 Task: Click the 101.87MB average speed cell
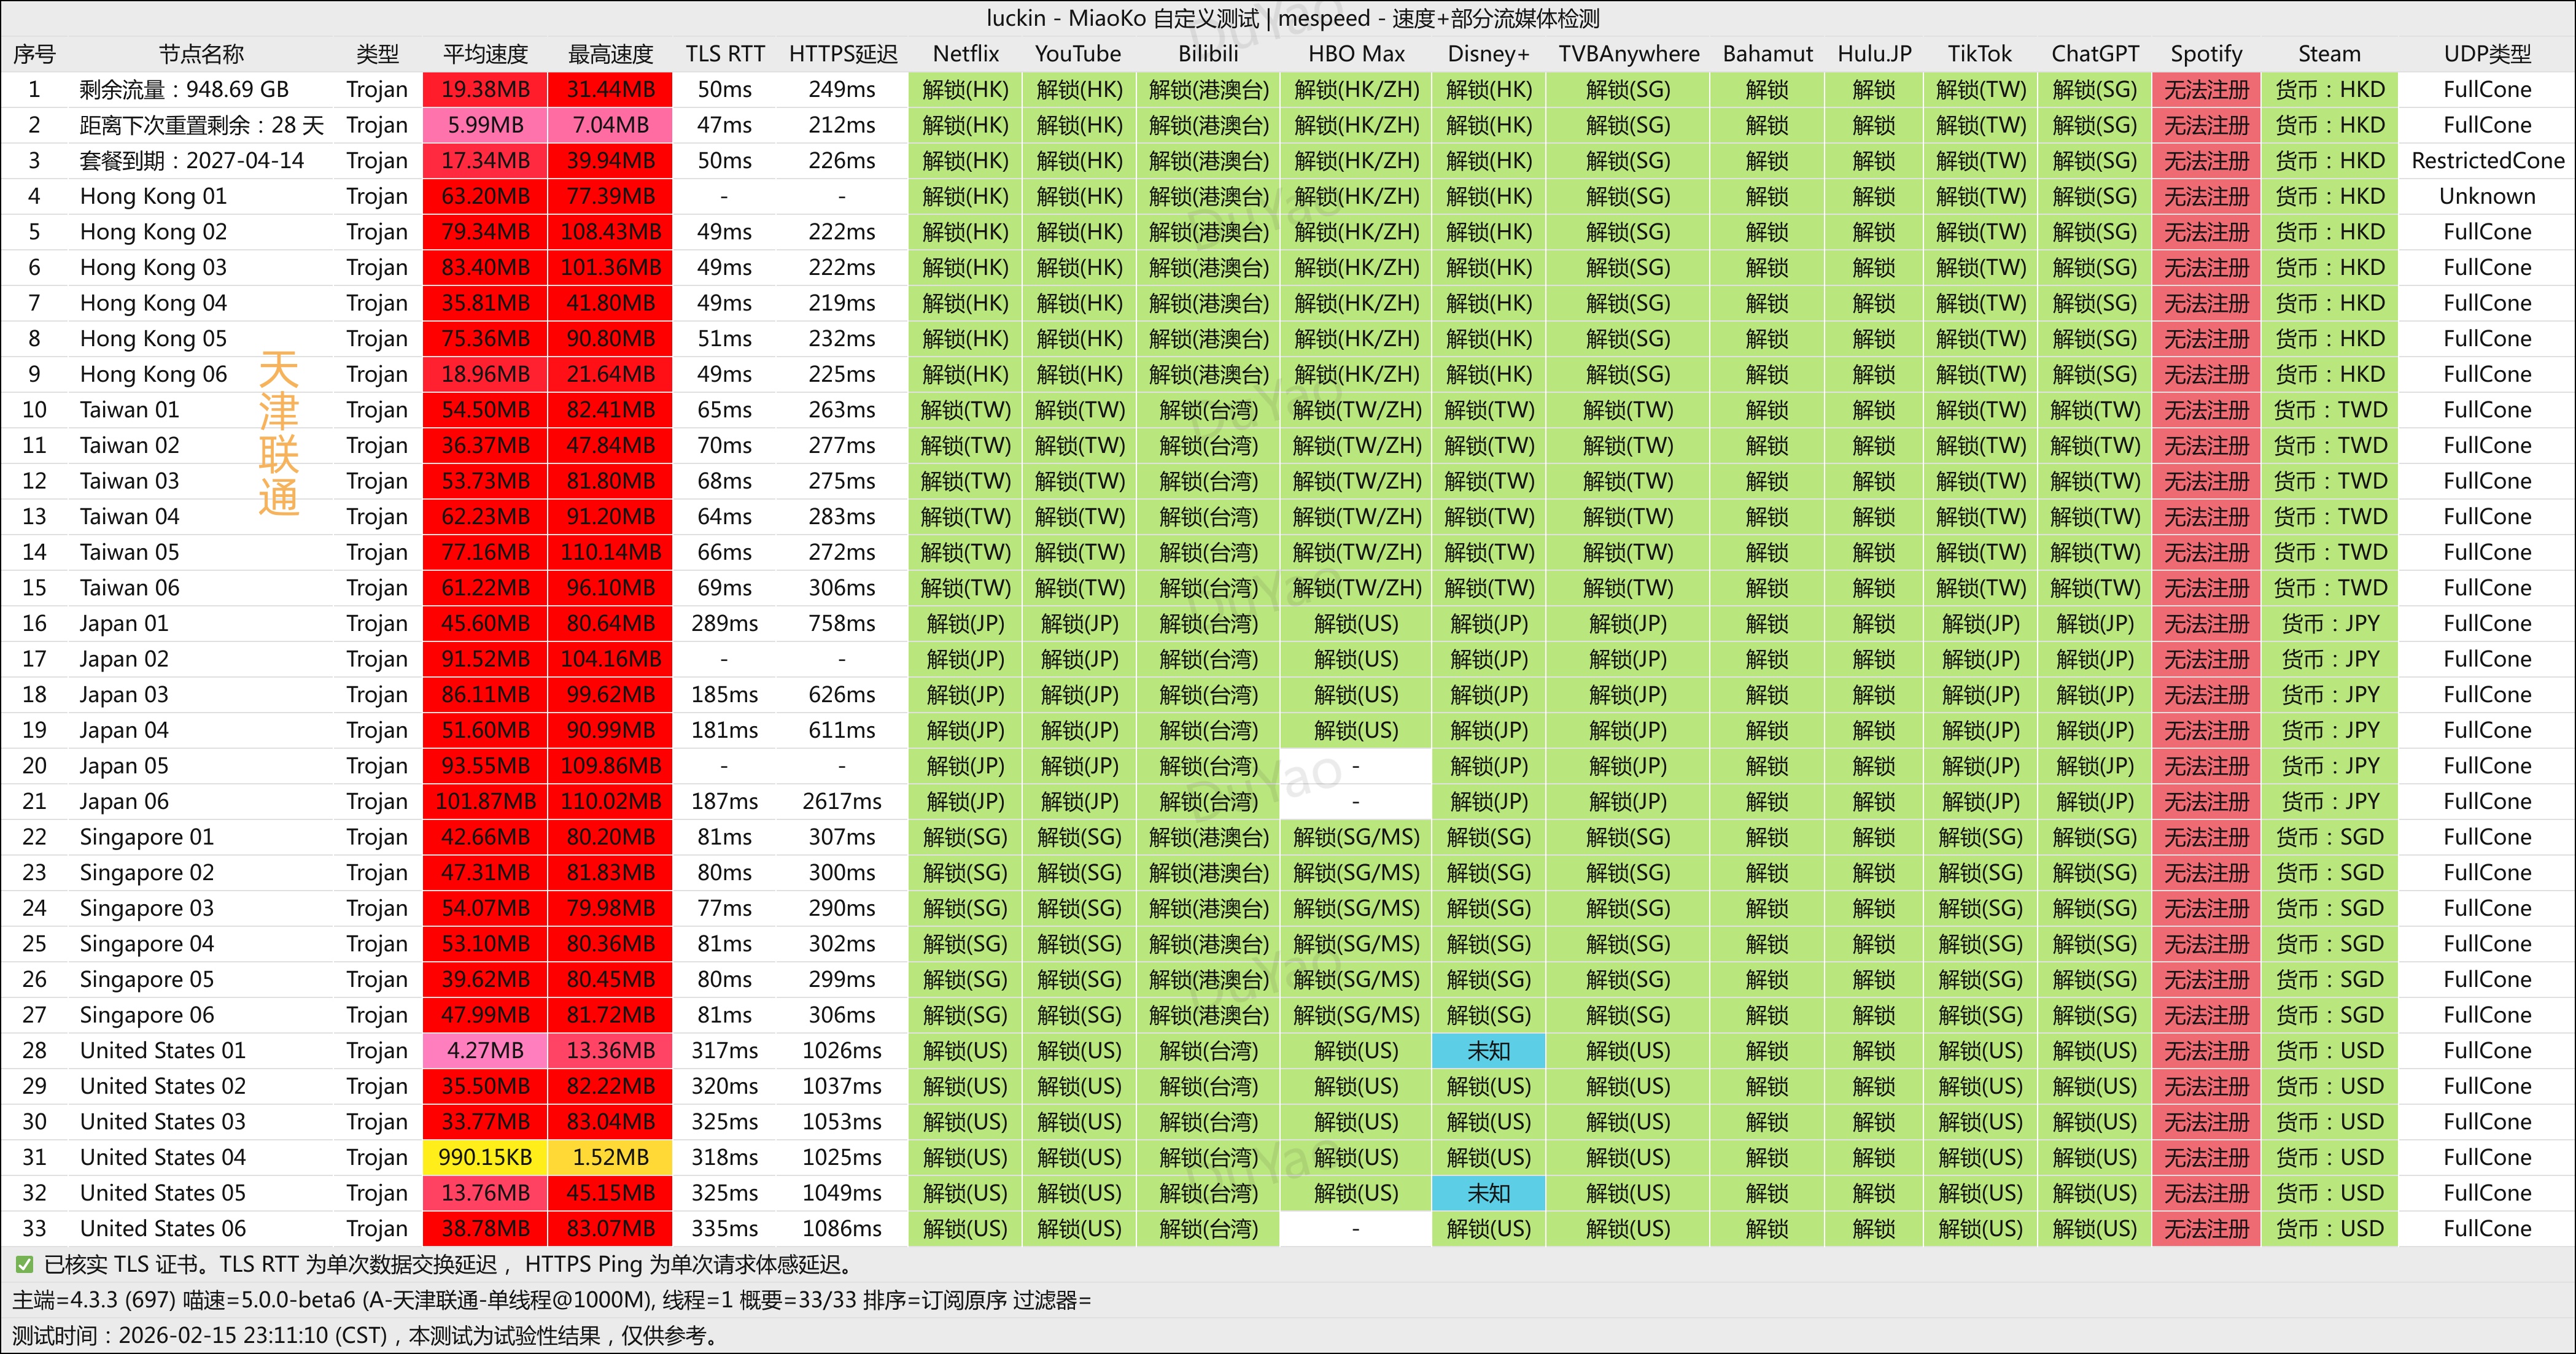(x=485, y=801)
